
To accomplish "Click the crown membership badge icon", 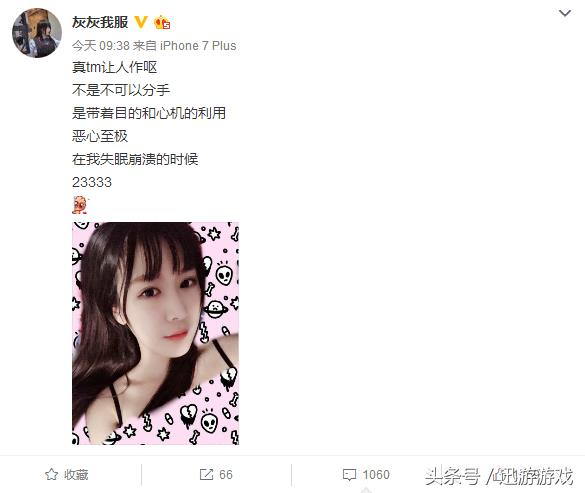I will coord(162,22).
